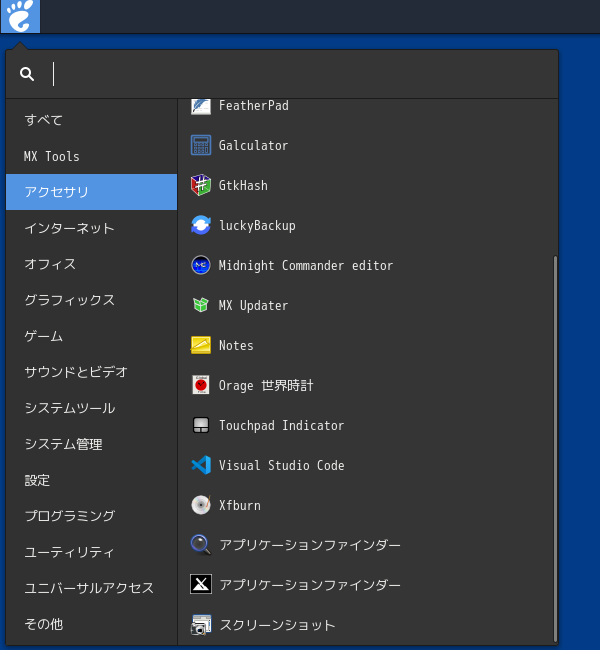600x650 pixels.
Task: Click the Touchpad Indicator icon
Action: tap(201, 425)
